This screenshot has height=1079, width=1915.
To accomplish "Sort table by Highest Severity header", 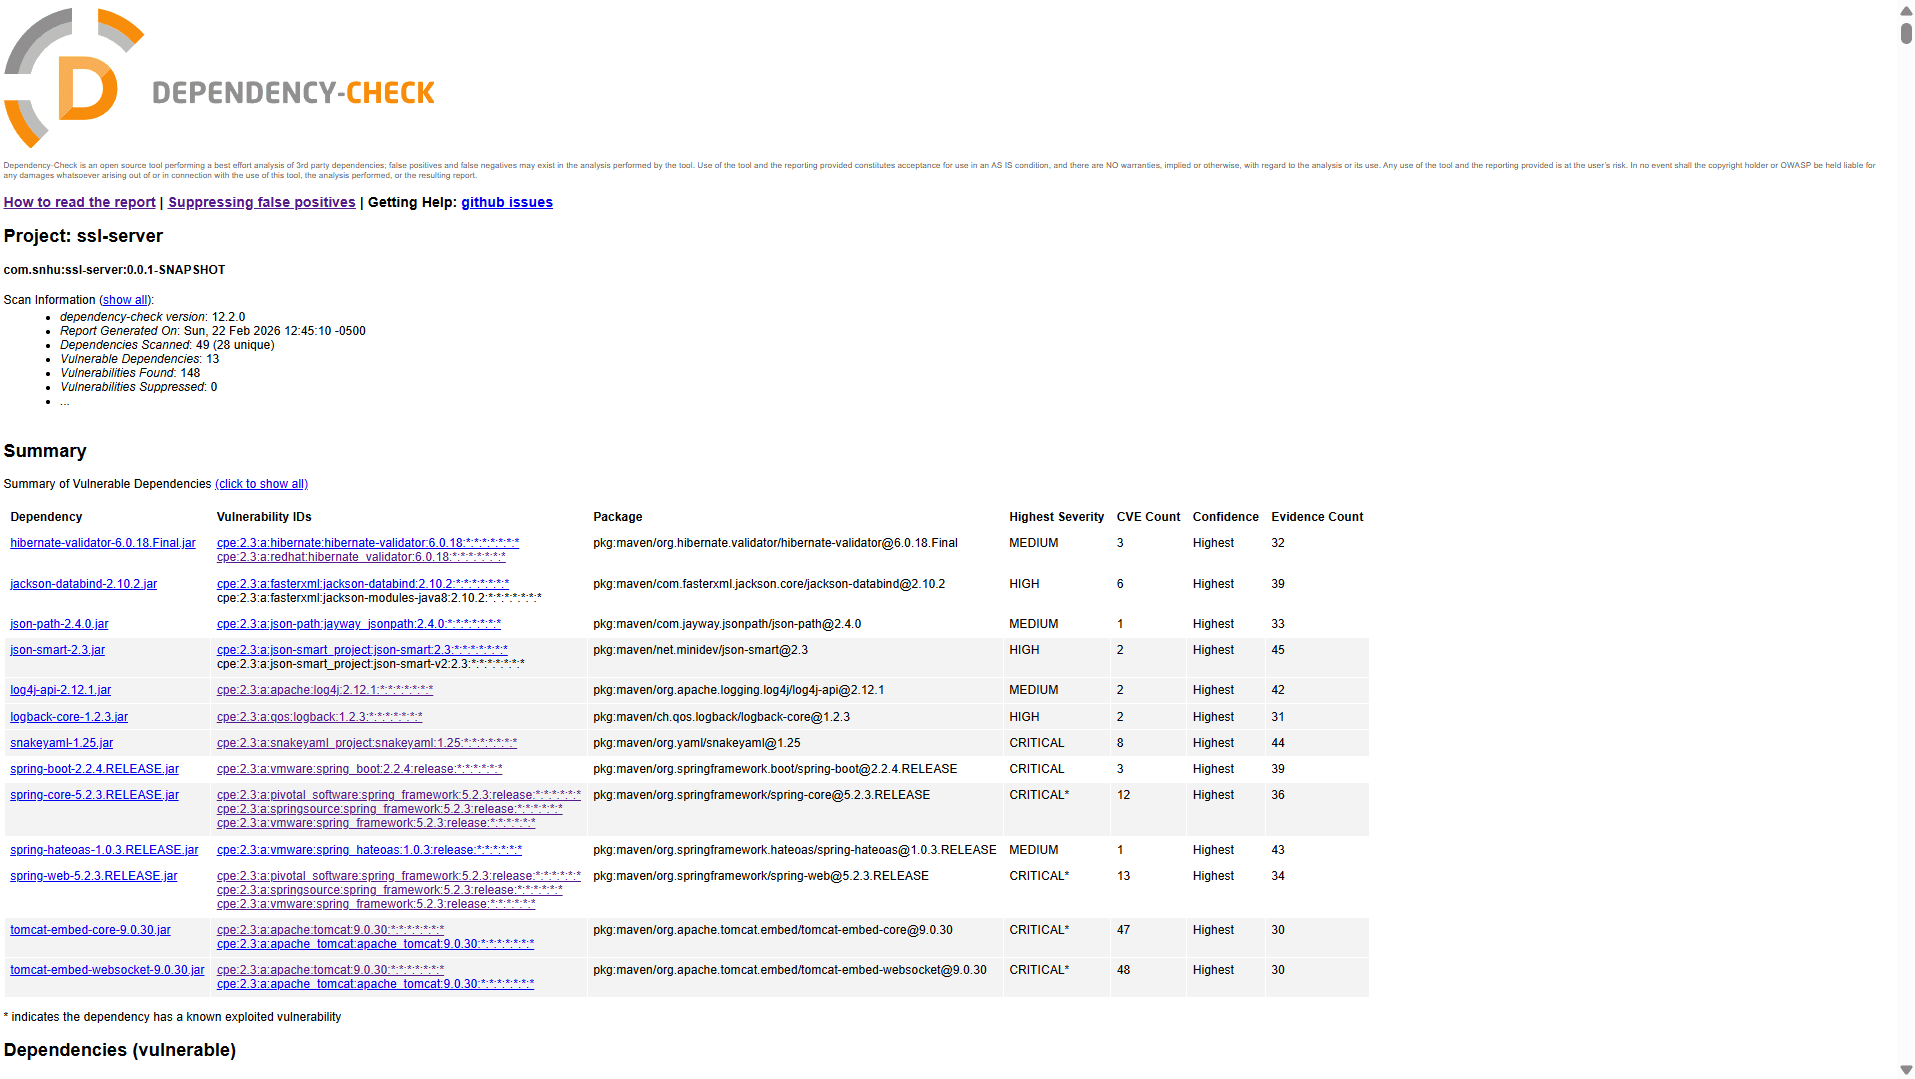I will [x=1056, y=517].
